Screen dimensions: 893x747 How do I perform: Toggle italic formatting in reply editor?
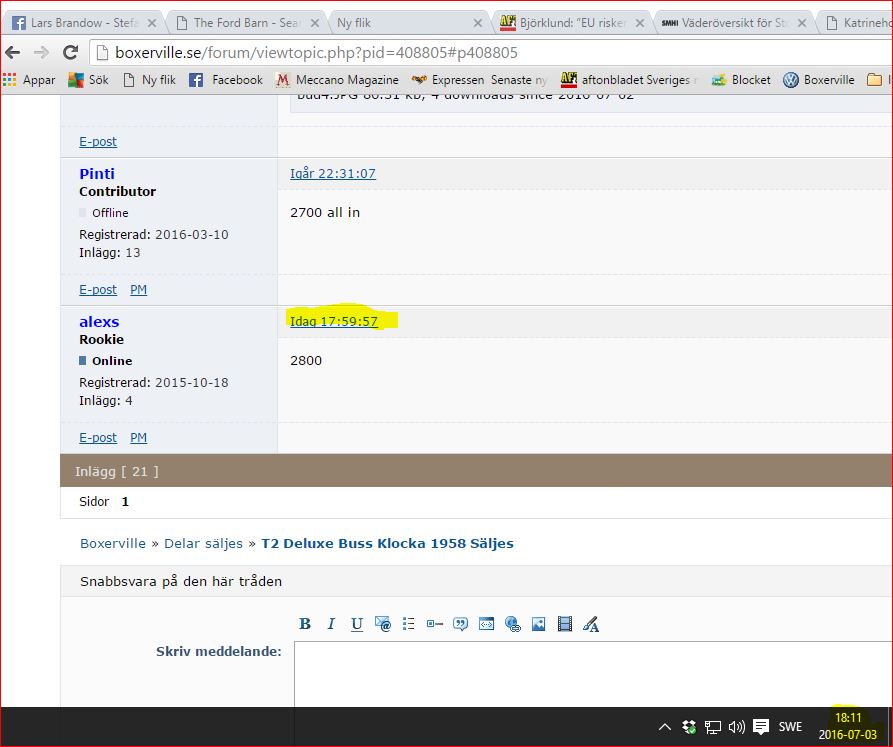(331, 624)
